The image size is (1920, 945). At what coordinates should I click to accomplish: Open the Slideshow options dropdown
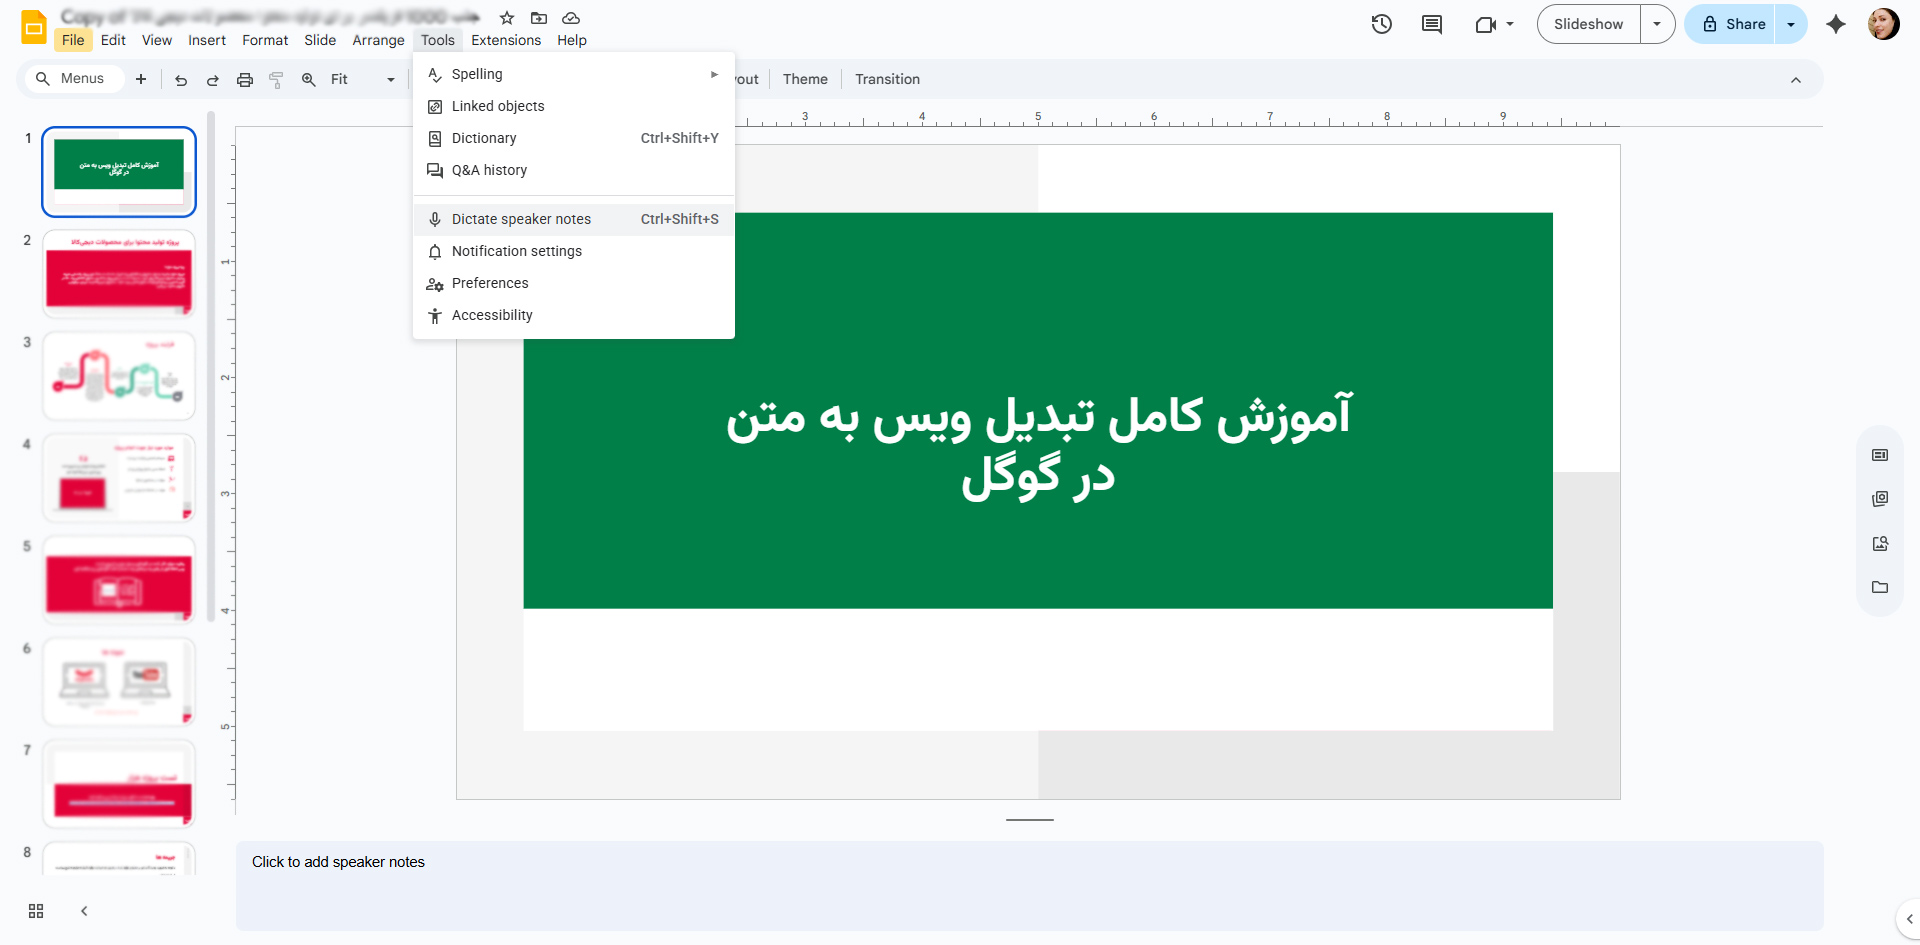point(1656,23)
